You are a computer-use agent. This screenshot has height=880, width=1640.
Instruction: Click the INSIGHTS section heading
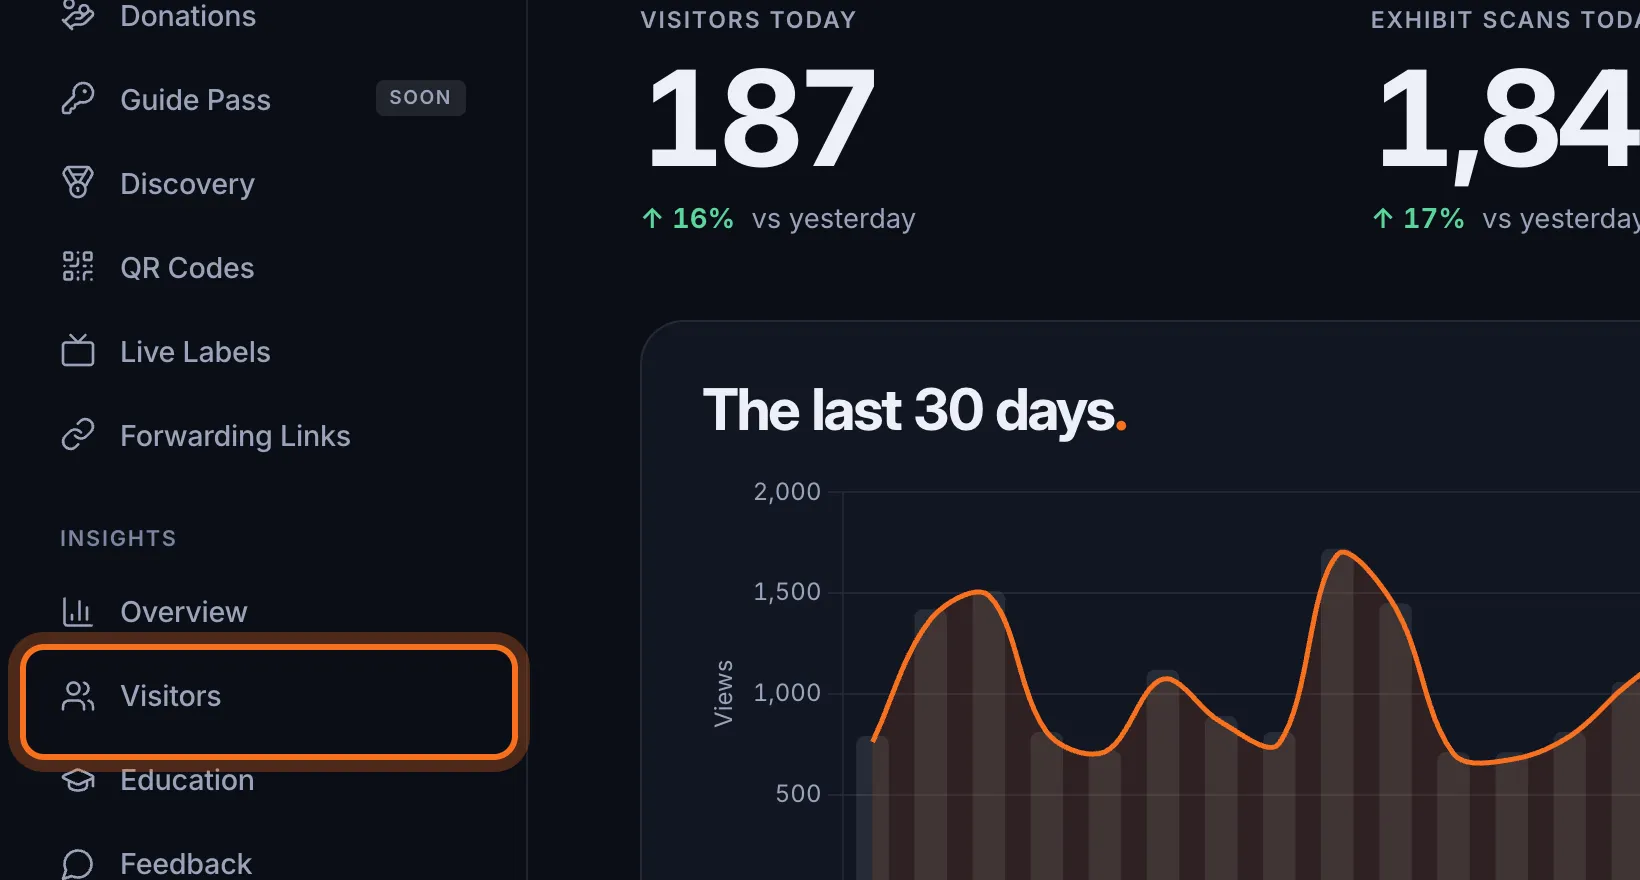[118, 538]
